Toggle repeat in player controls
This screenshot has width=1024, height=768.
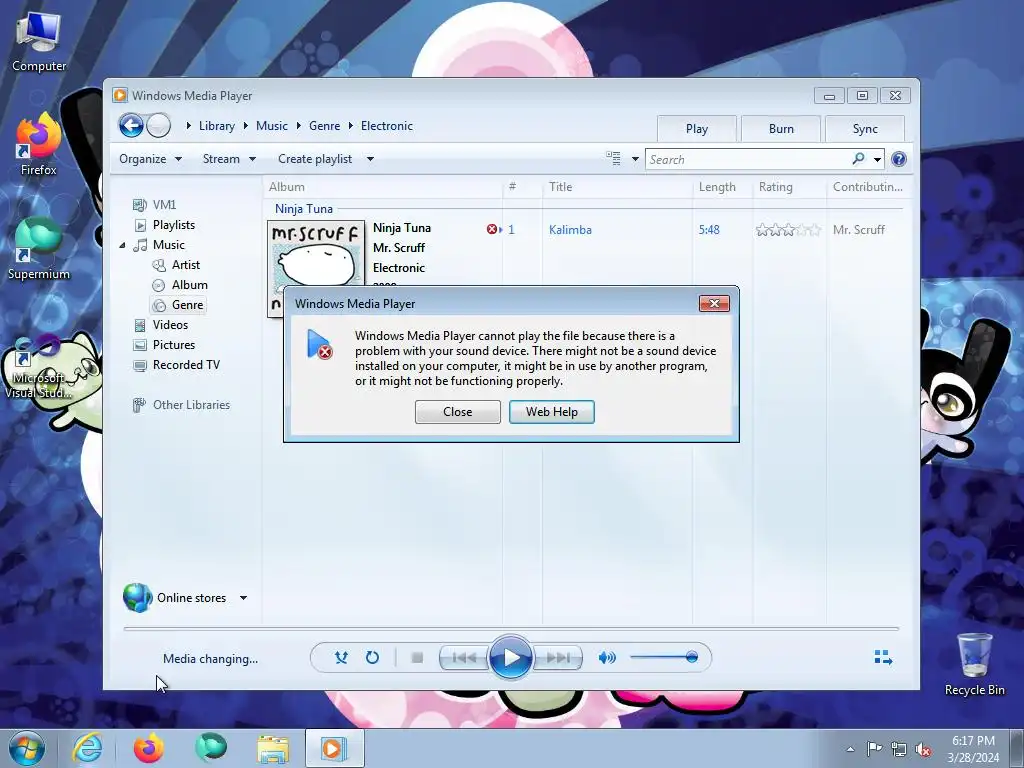pos(372,658)
